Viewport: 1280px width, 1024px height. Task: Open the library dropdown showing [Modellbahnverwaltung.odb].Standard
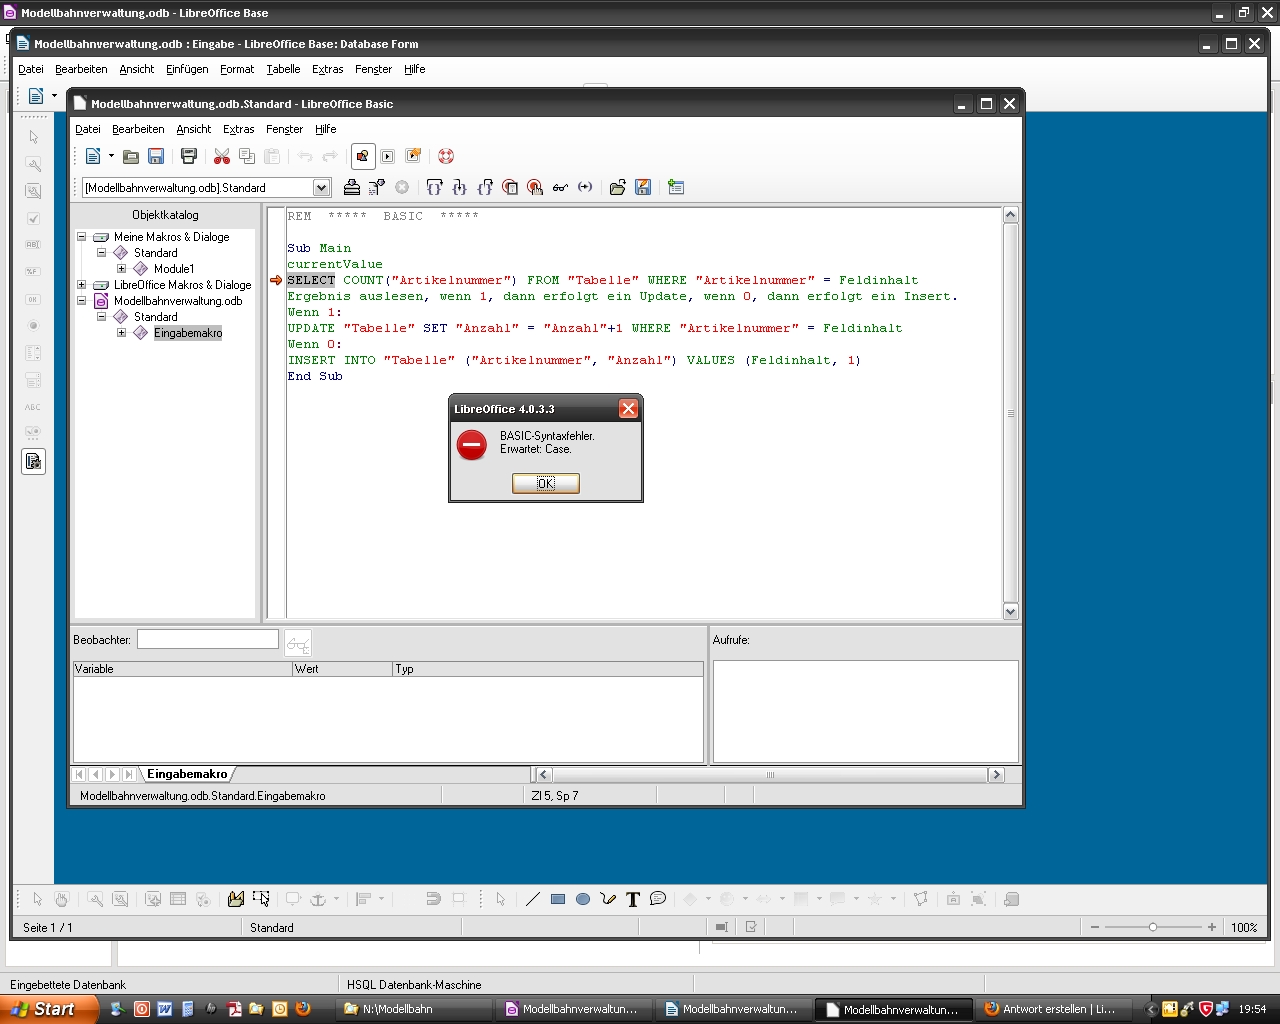coord(321,188)
